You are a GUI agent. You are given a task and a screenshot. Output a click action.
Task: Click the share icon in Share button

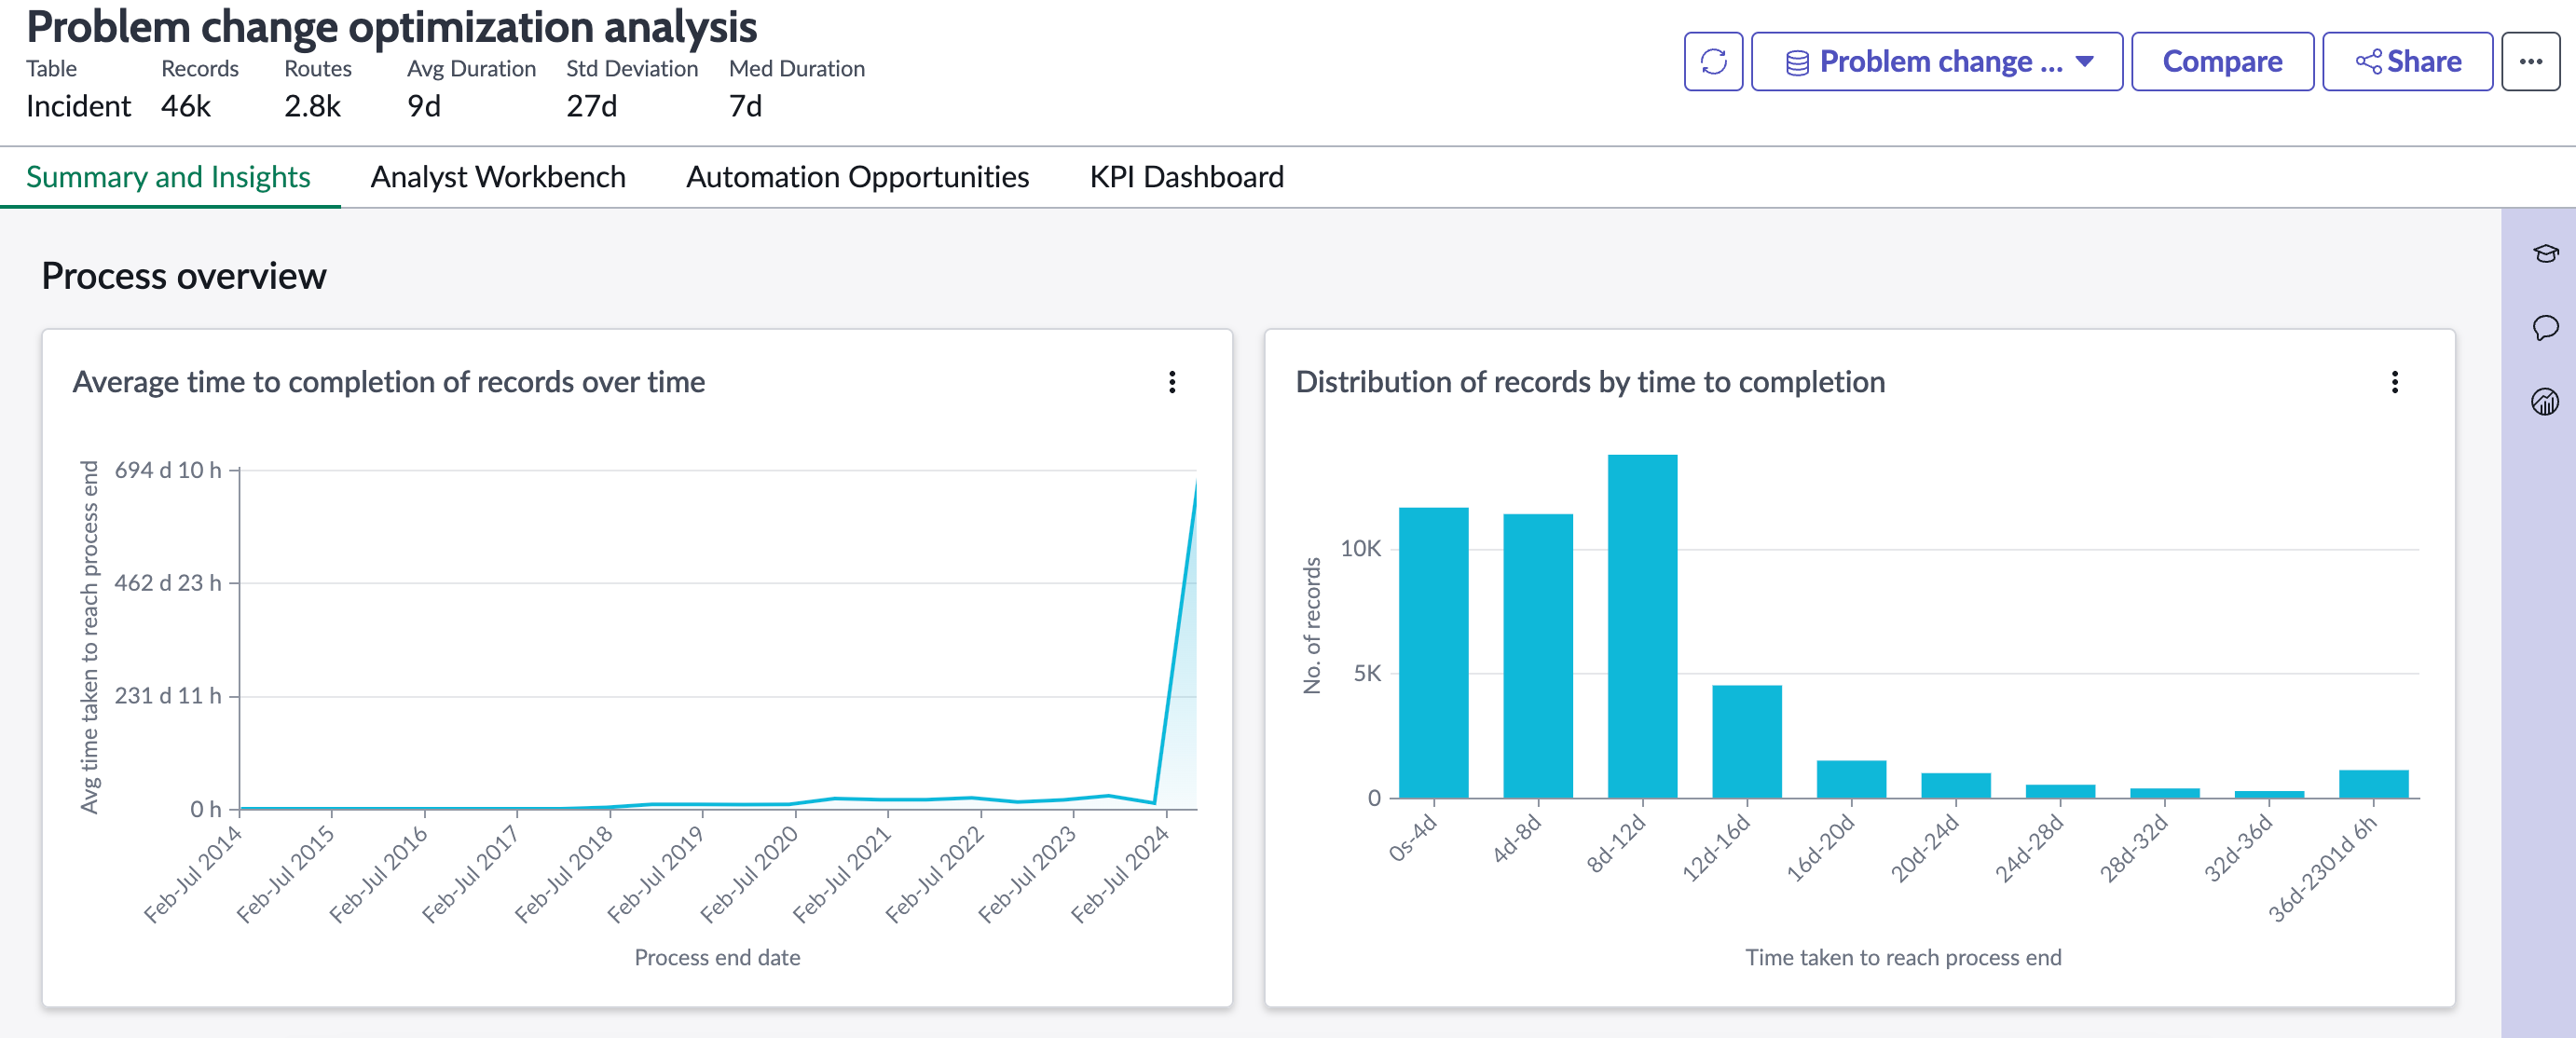coord(2368,62)
